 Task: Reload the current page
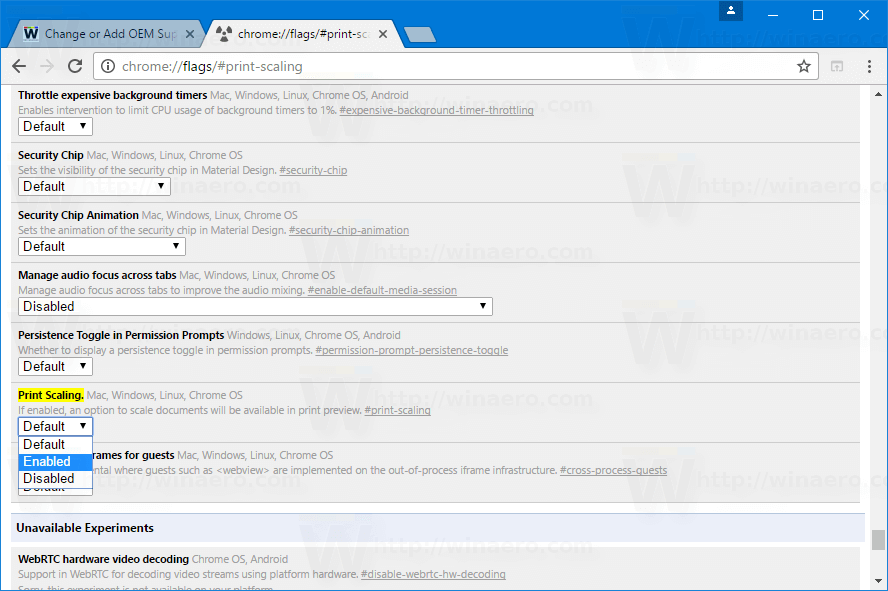point(75,66)
